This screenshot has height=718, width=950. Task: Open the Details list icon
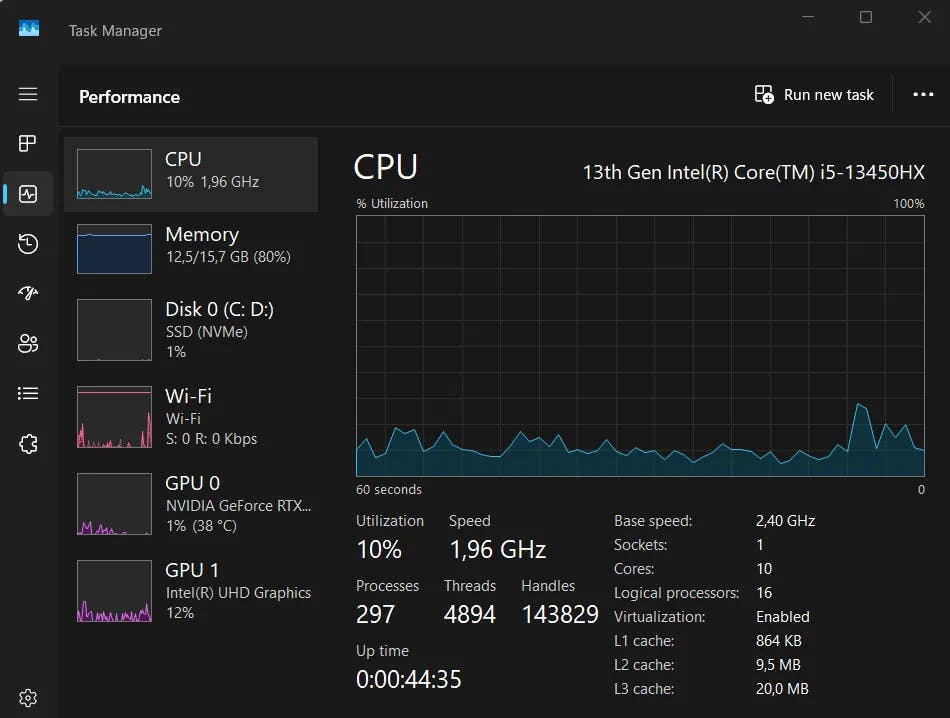tap(28, 394)
